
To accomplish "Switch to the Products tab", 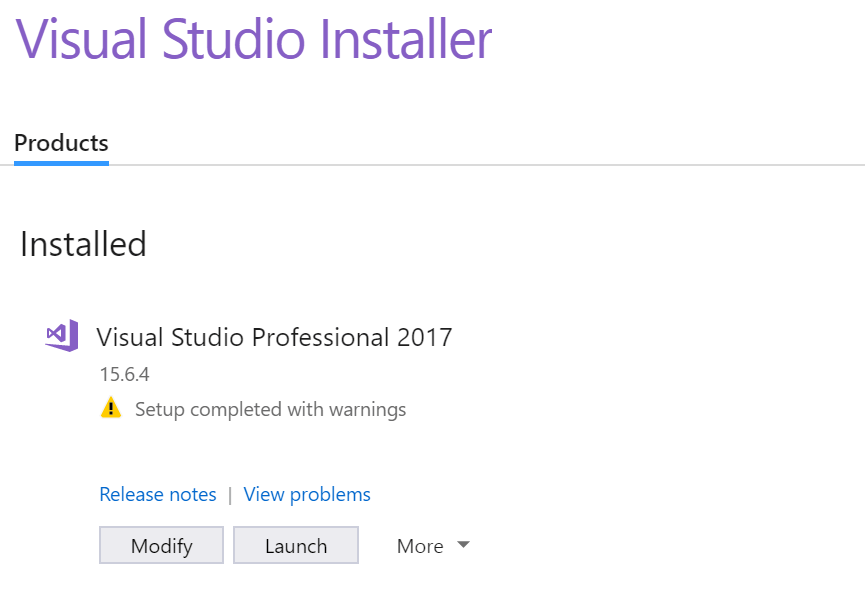I will point(61,143).
